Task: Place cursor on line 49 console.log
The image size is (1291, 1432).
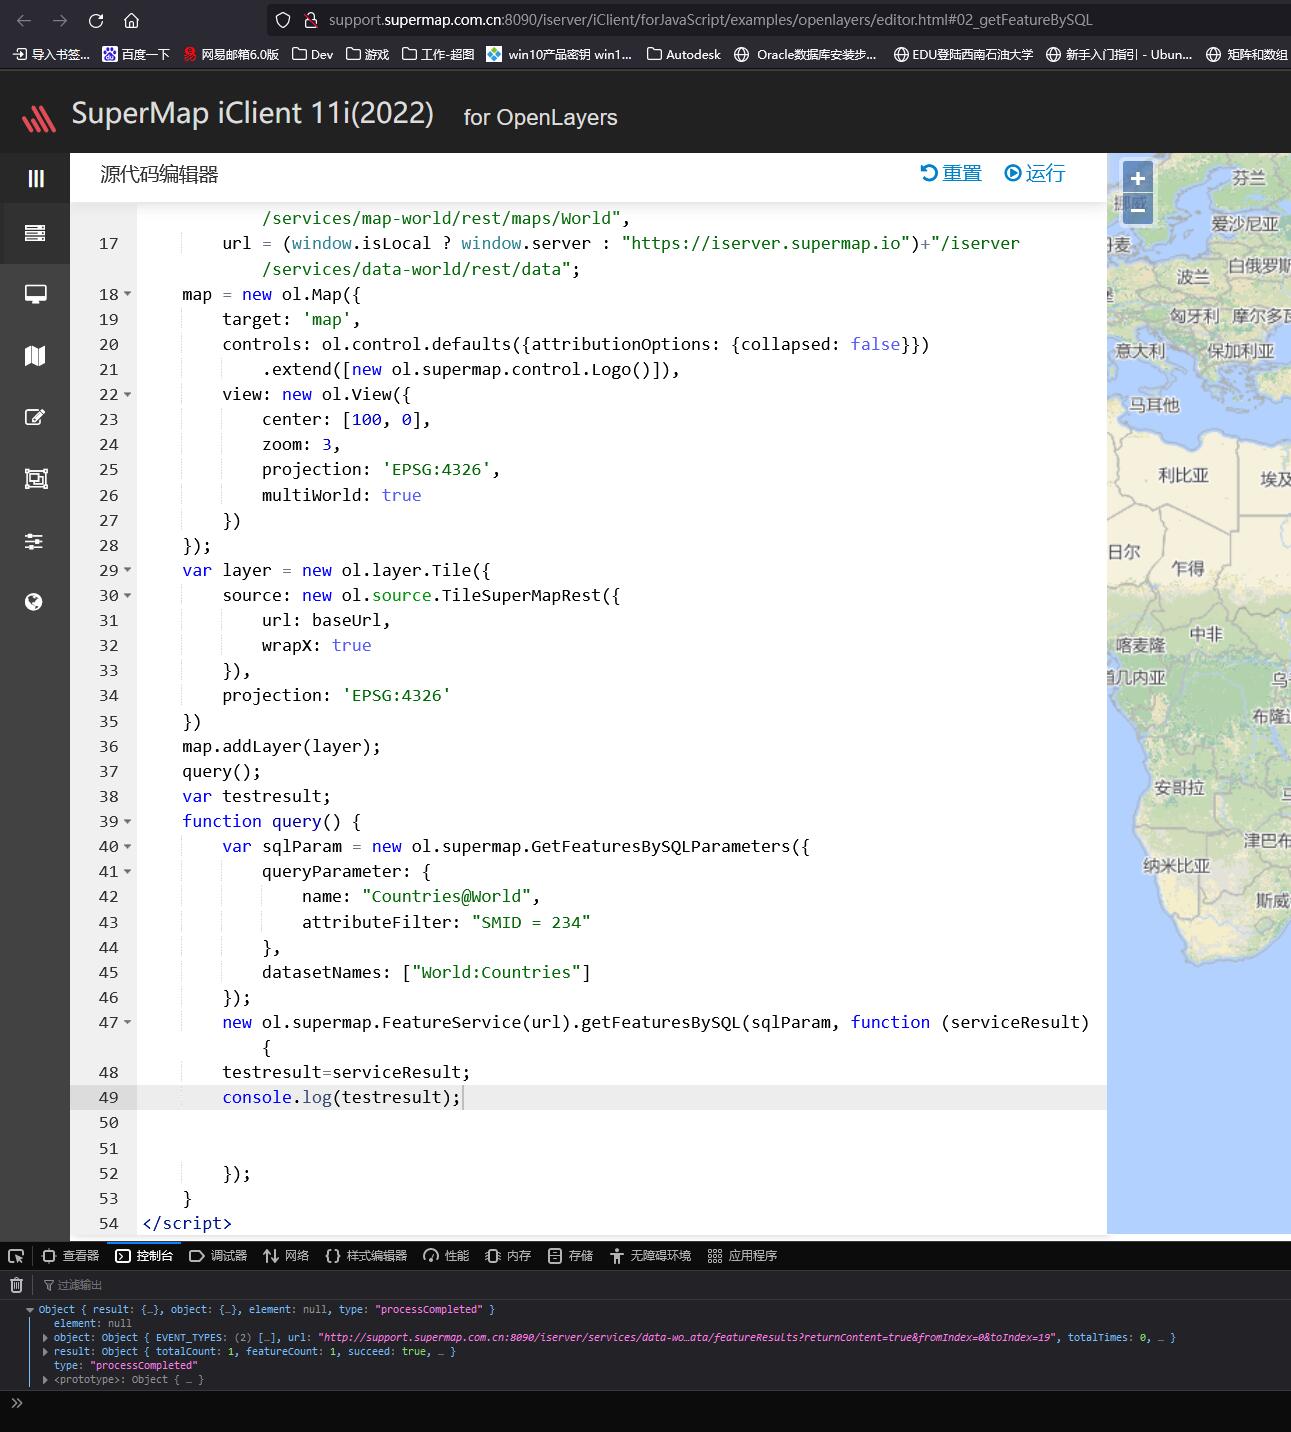Action: click(341, 1098)
